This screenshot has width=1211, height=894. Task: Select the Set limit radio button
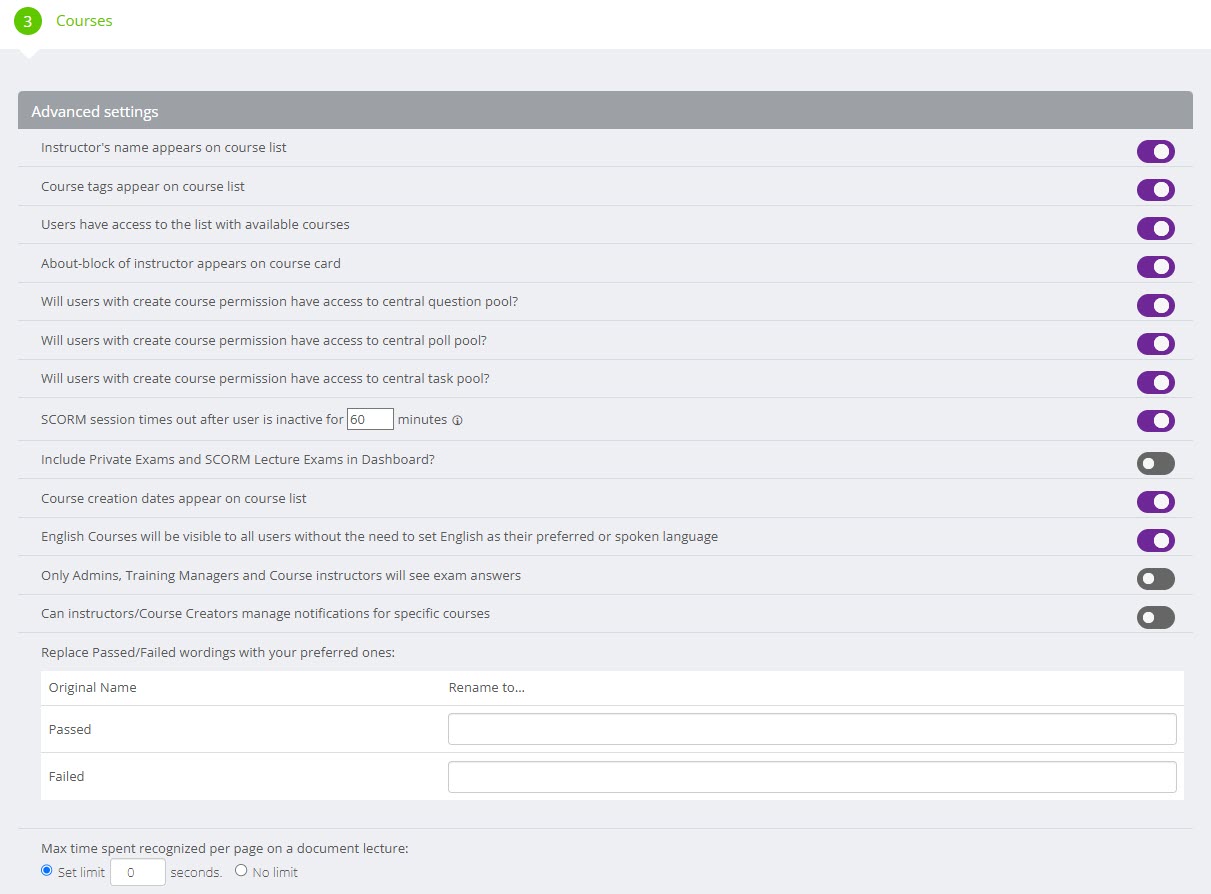tap(47, 871)
